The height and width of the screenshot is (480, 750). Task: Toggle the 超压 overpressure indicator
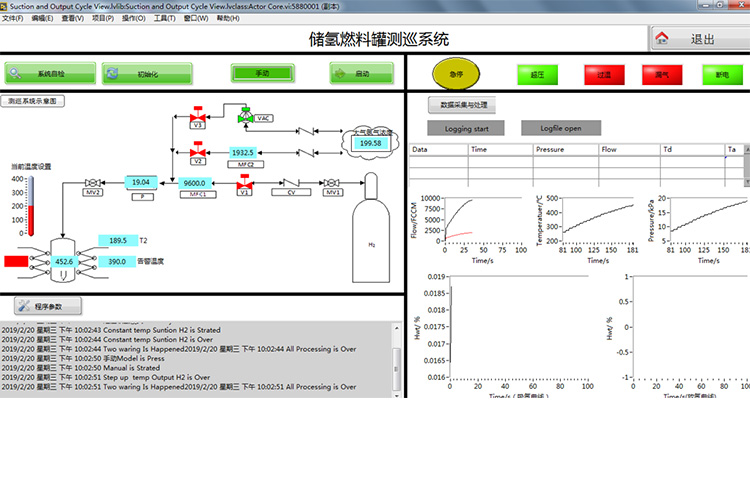coord(536,74)
